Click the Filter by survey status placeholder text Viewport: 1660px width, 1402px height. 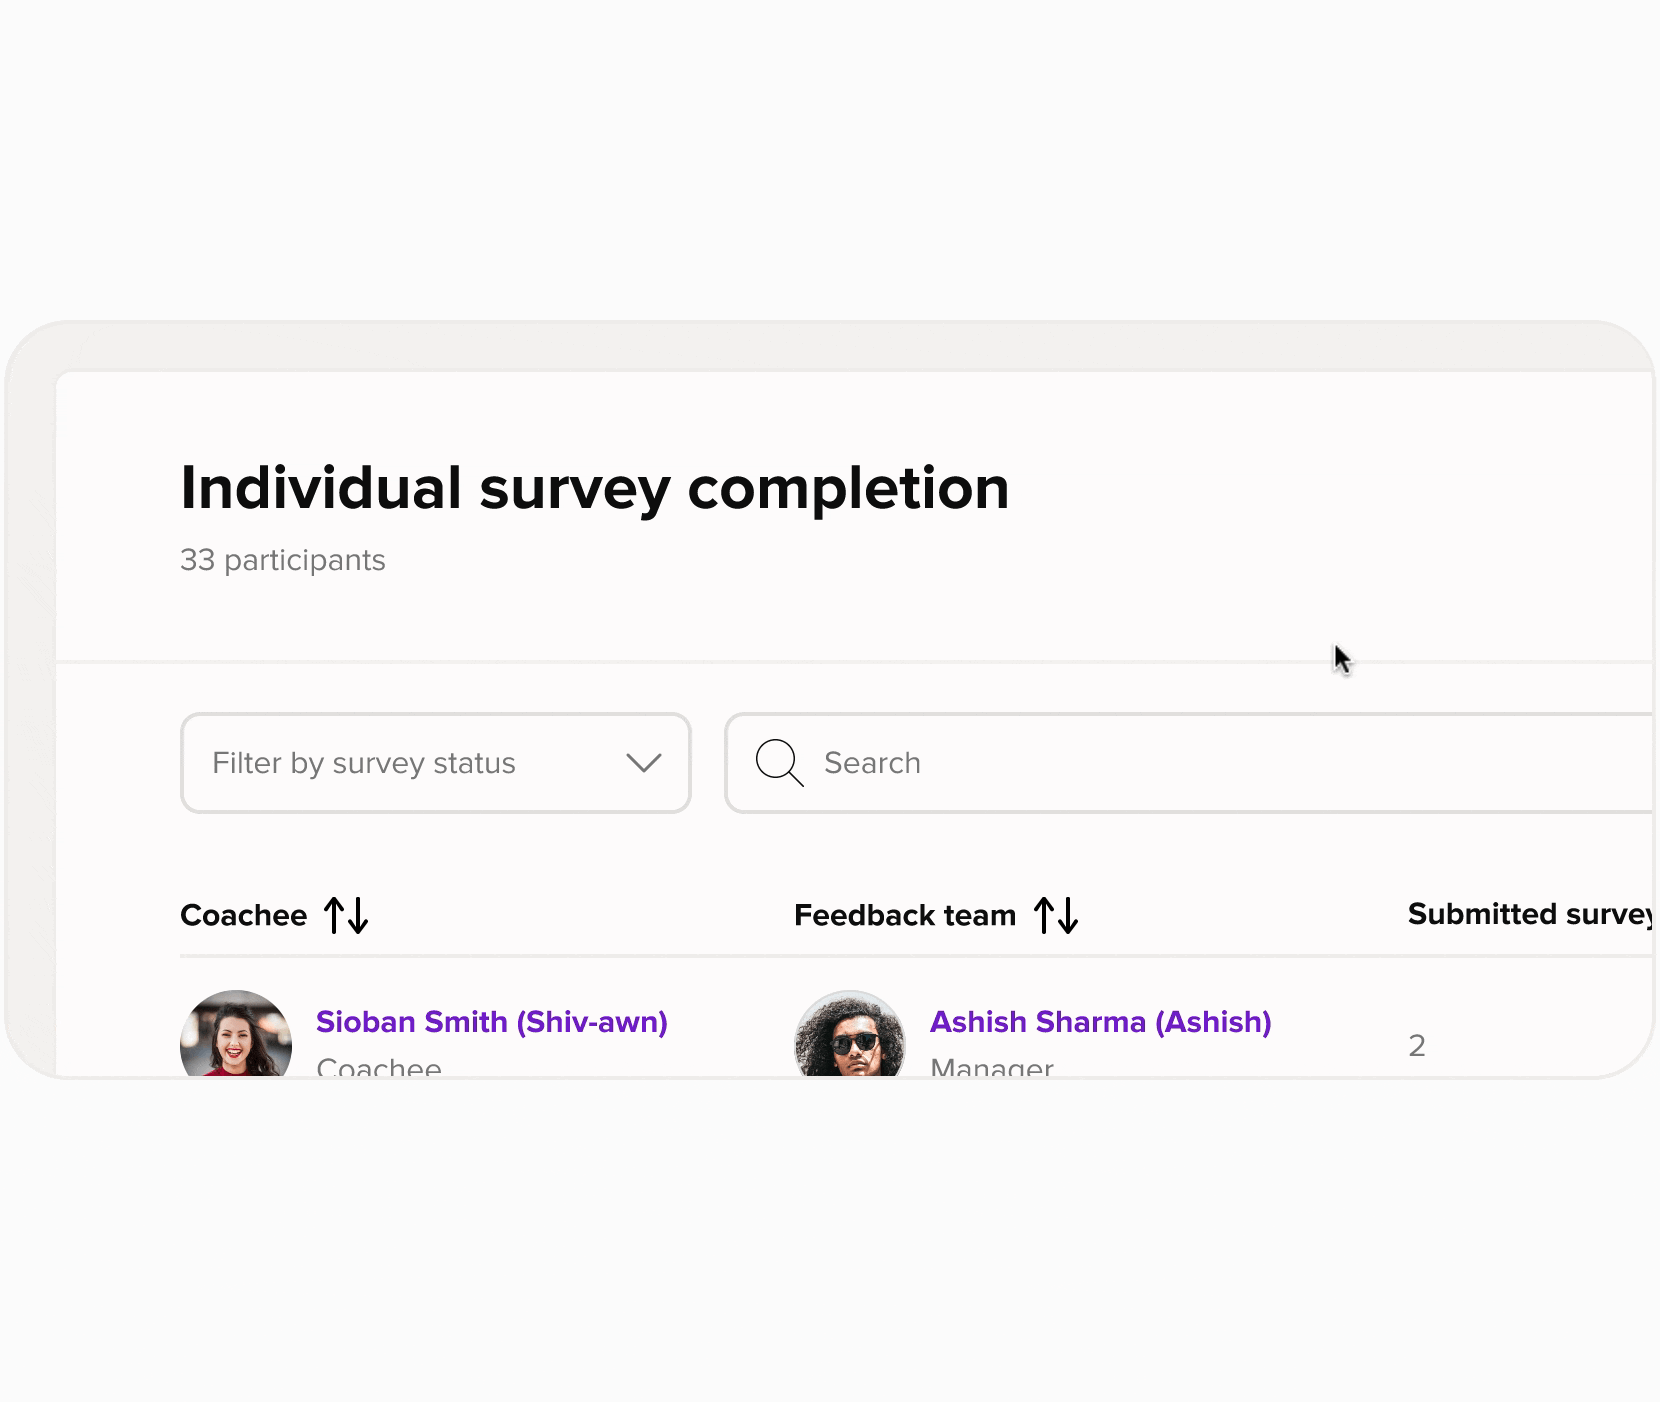click(x=363, y=763)
